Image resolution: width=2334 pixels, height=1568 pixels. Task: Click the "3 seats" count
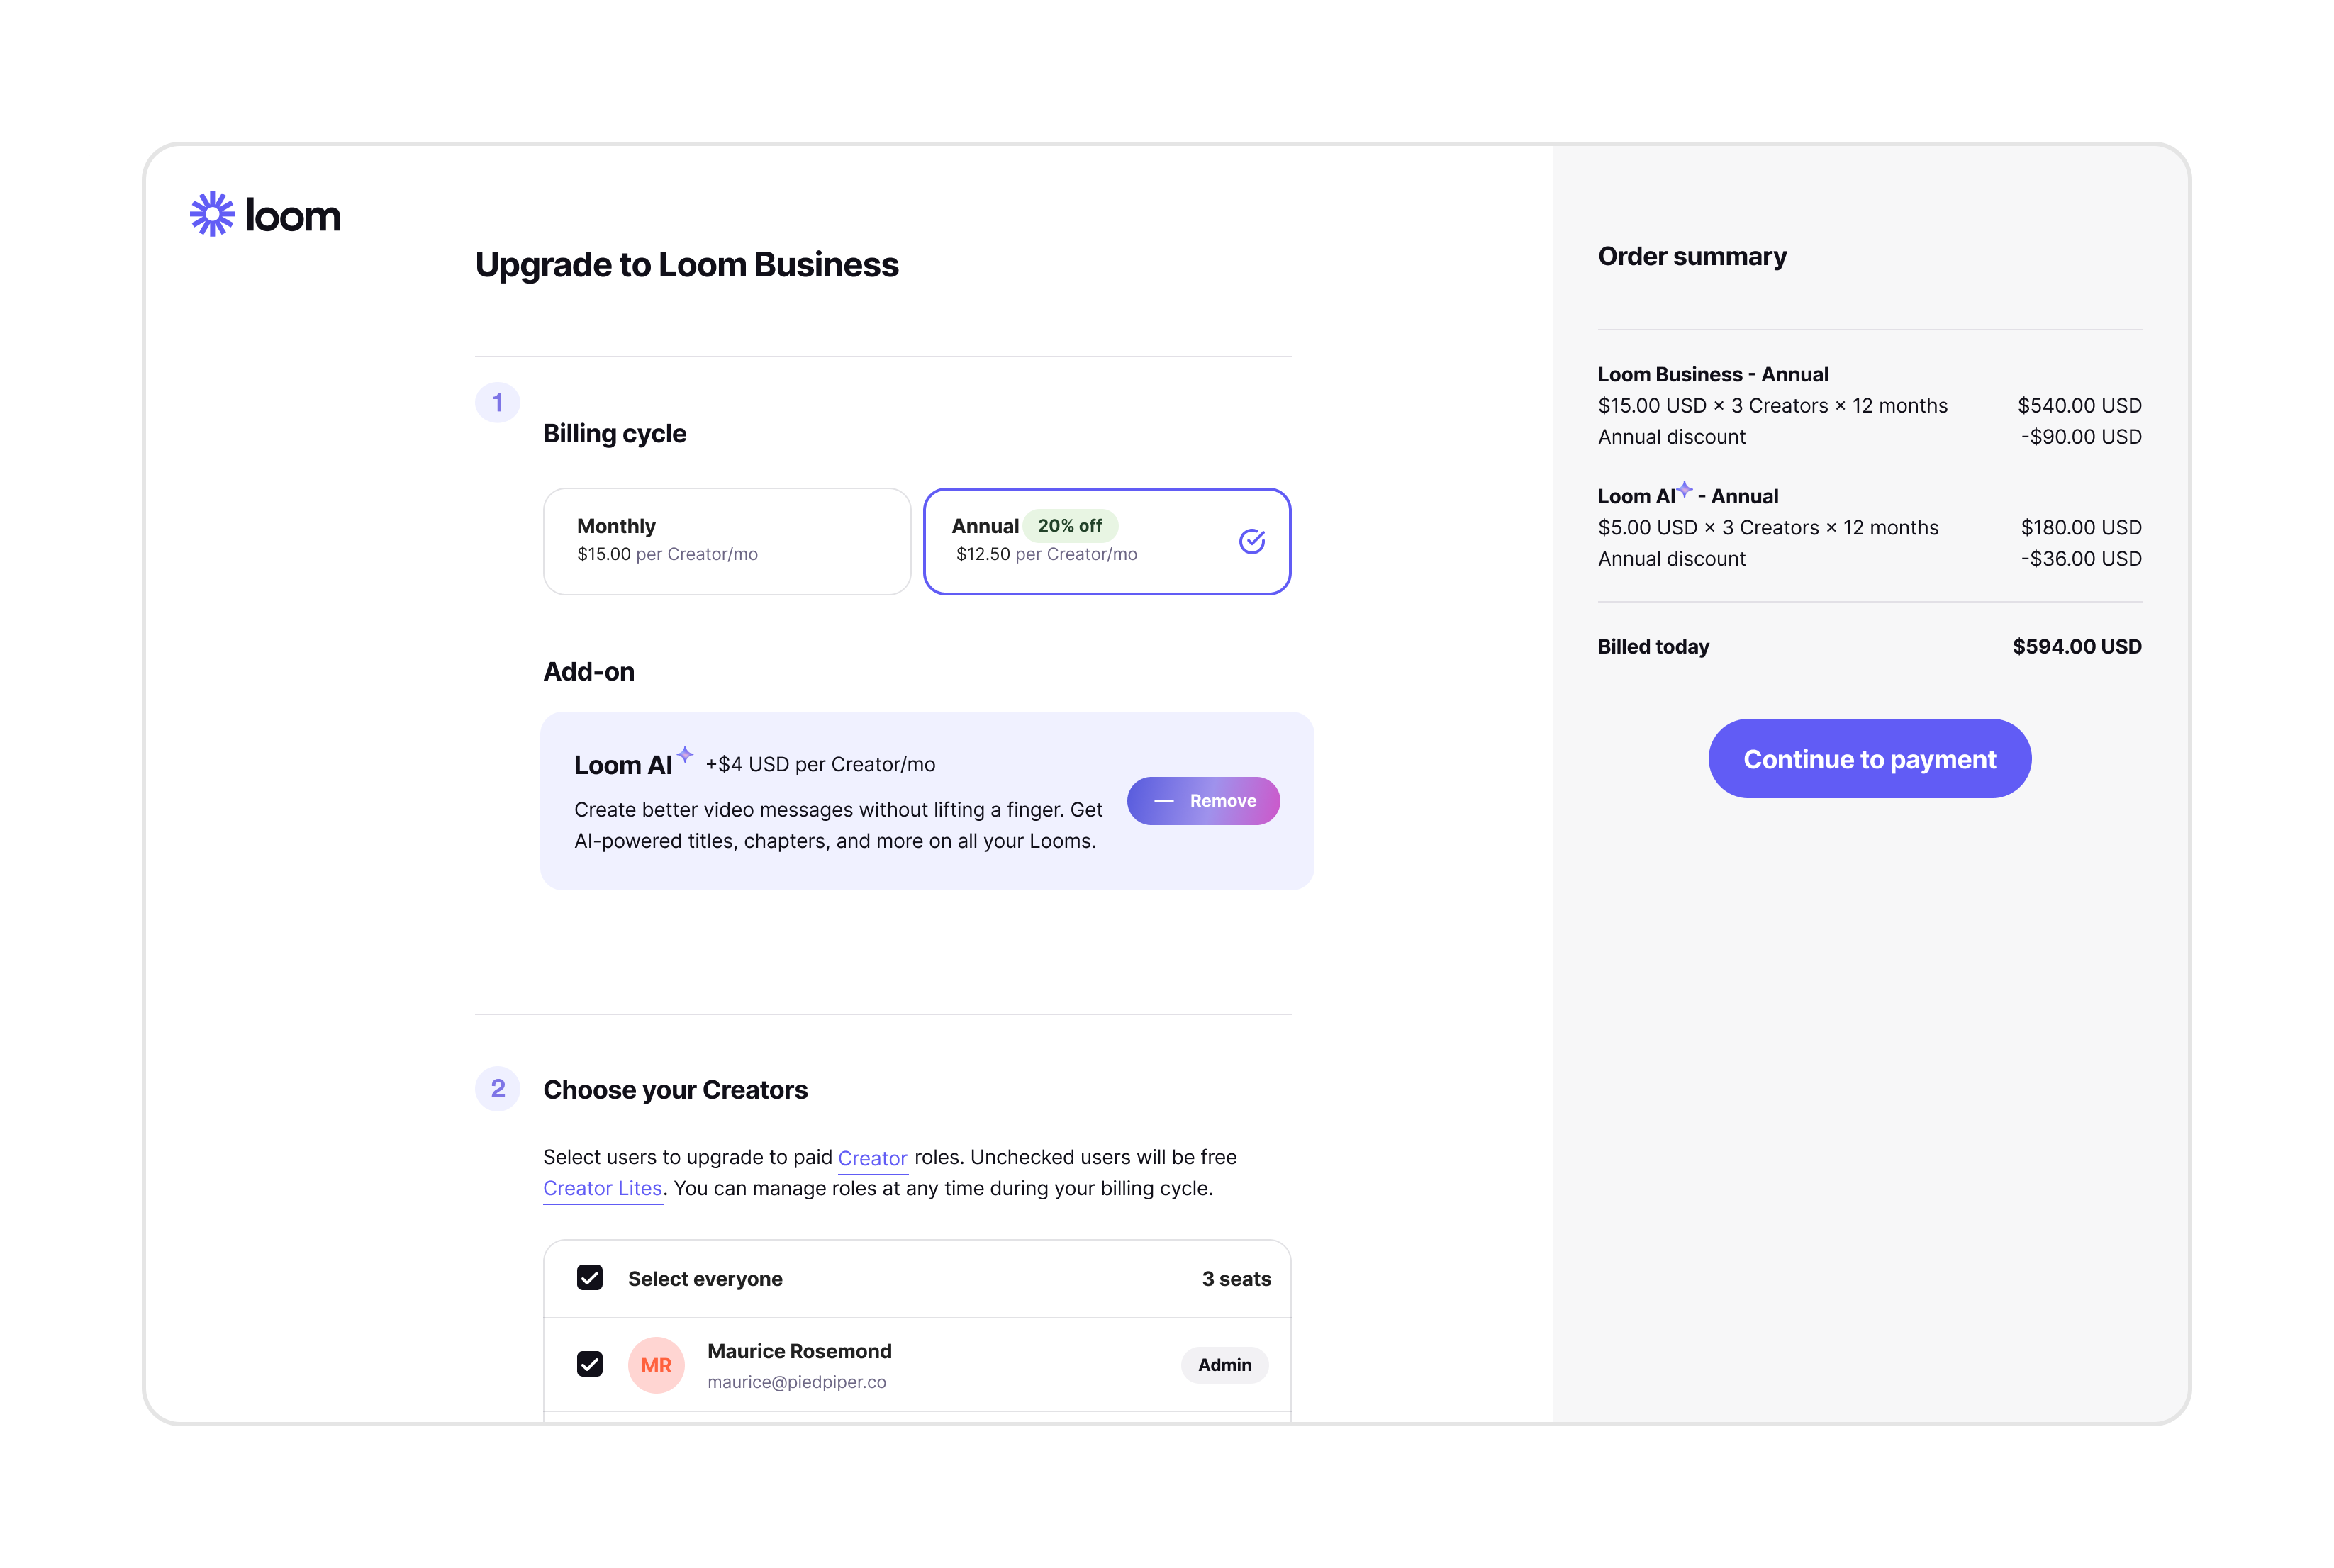(1236, 1279)
